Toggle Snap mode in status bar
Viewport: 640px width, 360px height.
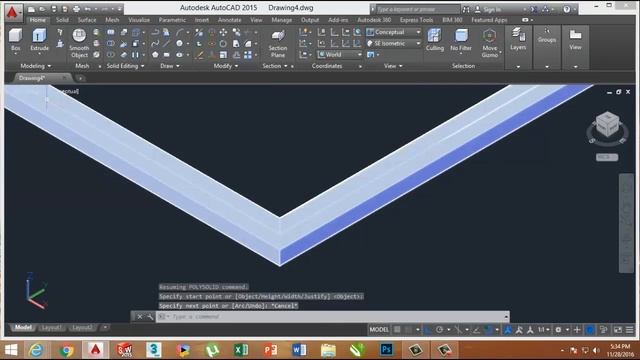point(408,329)
